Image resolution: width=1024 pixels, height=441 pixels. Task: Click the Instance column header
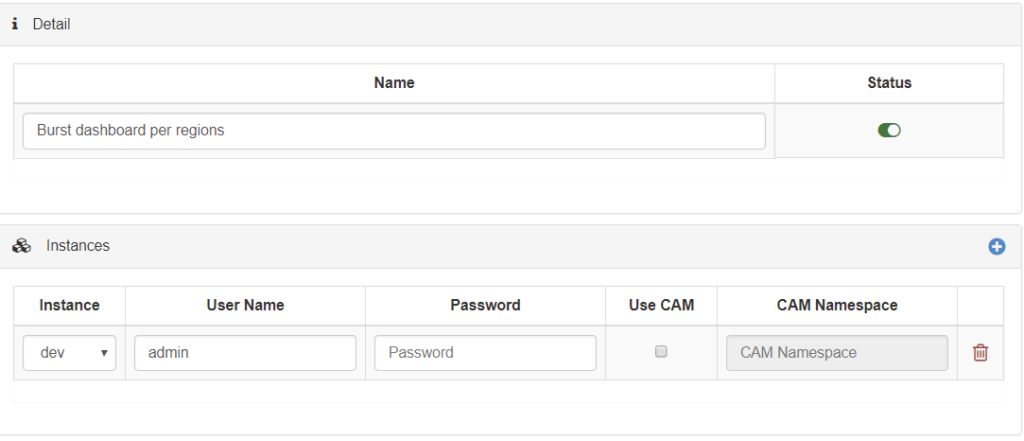point(69,305)
